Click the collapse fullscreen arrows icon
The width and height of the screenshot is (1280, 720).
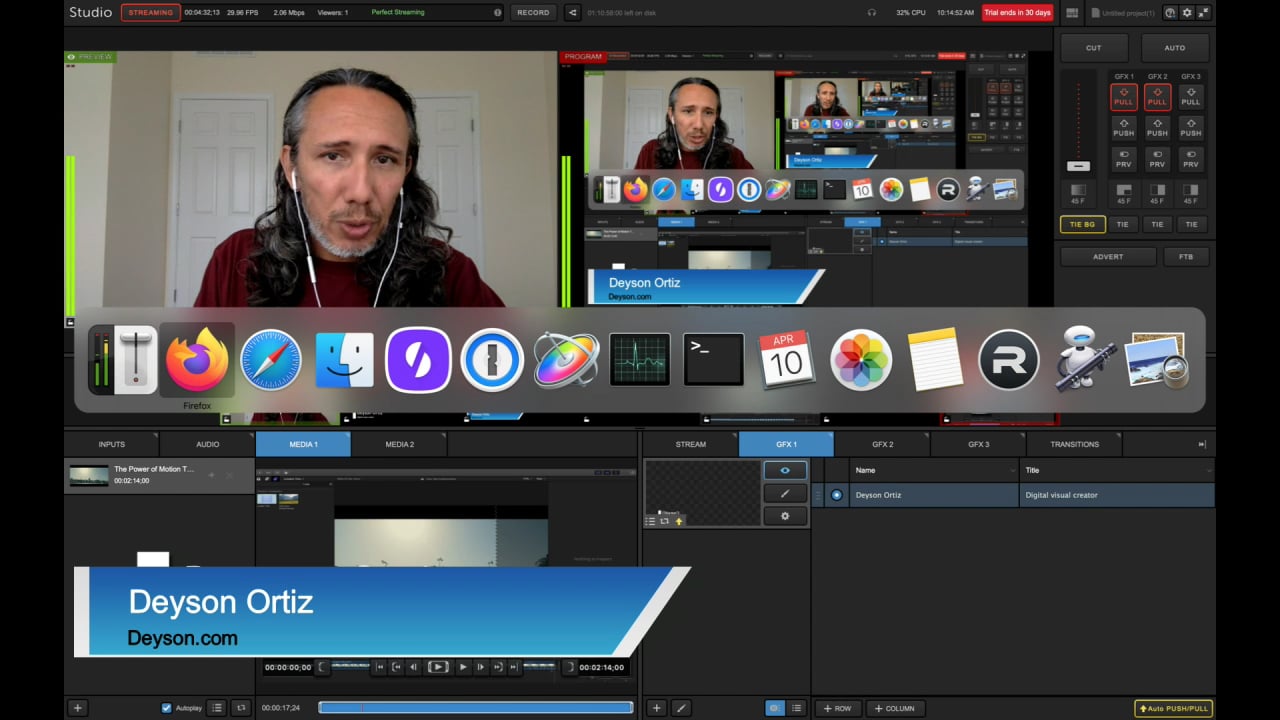(1203, 13)
